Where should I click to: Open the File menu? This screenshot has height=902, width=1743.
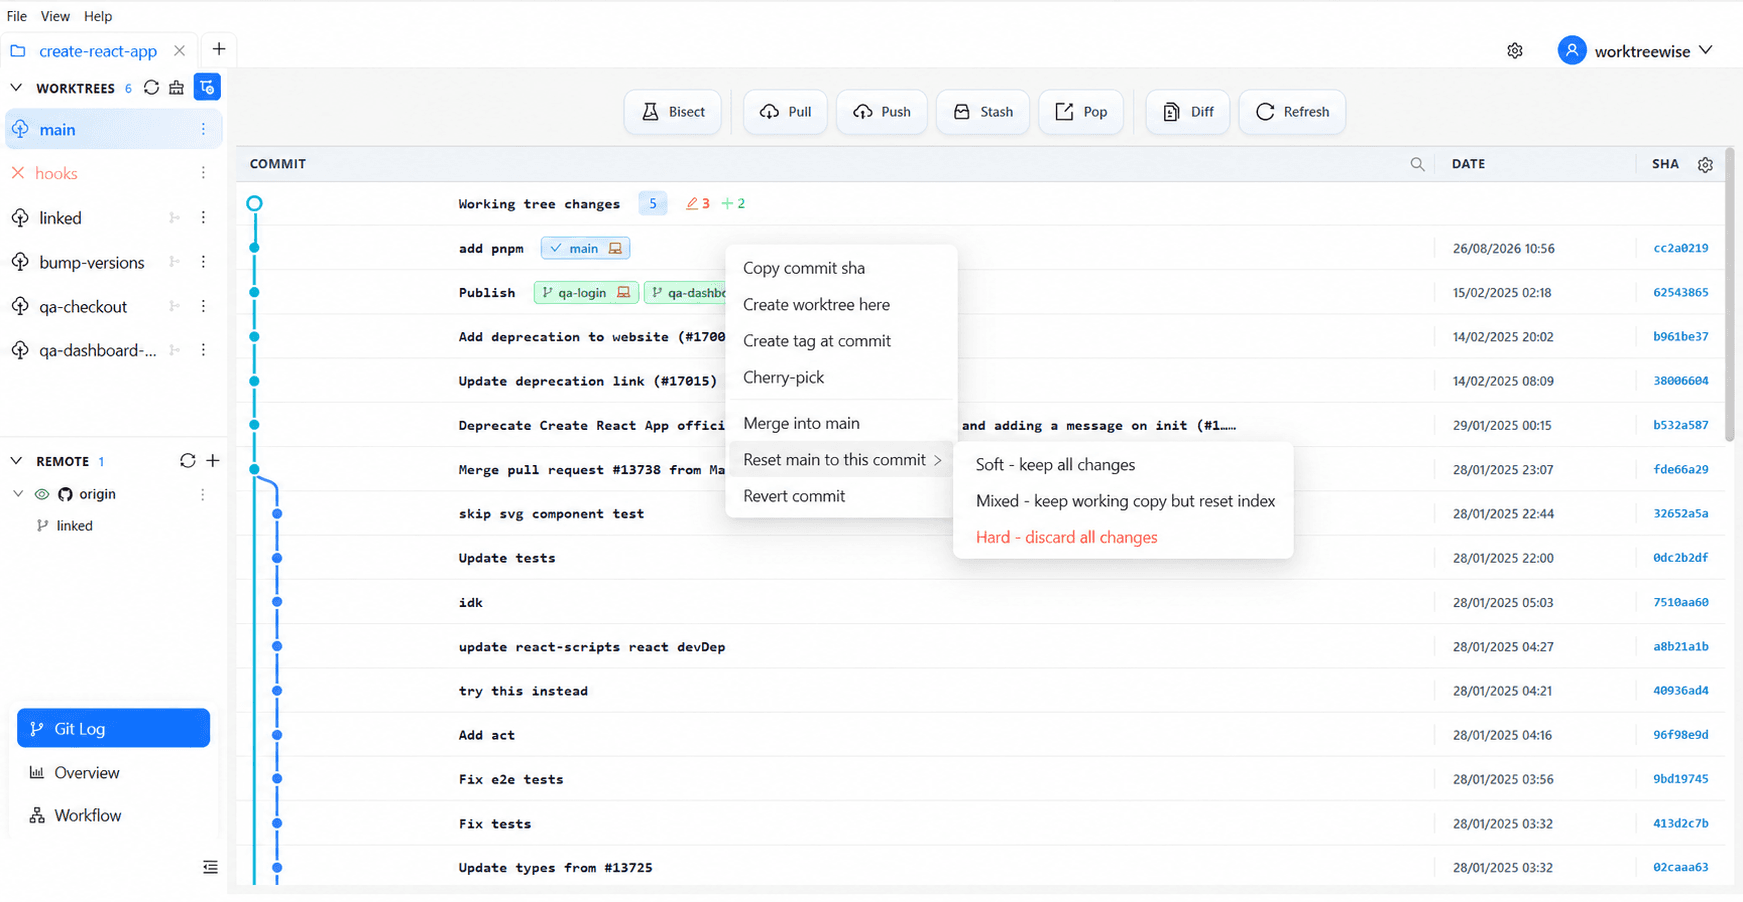coord(17,16)
